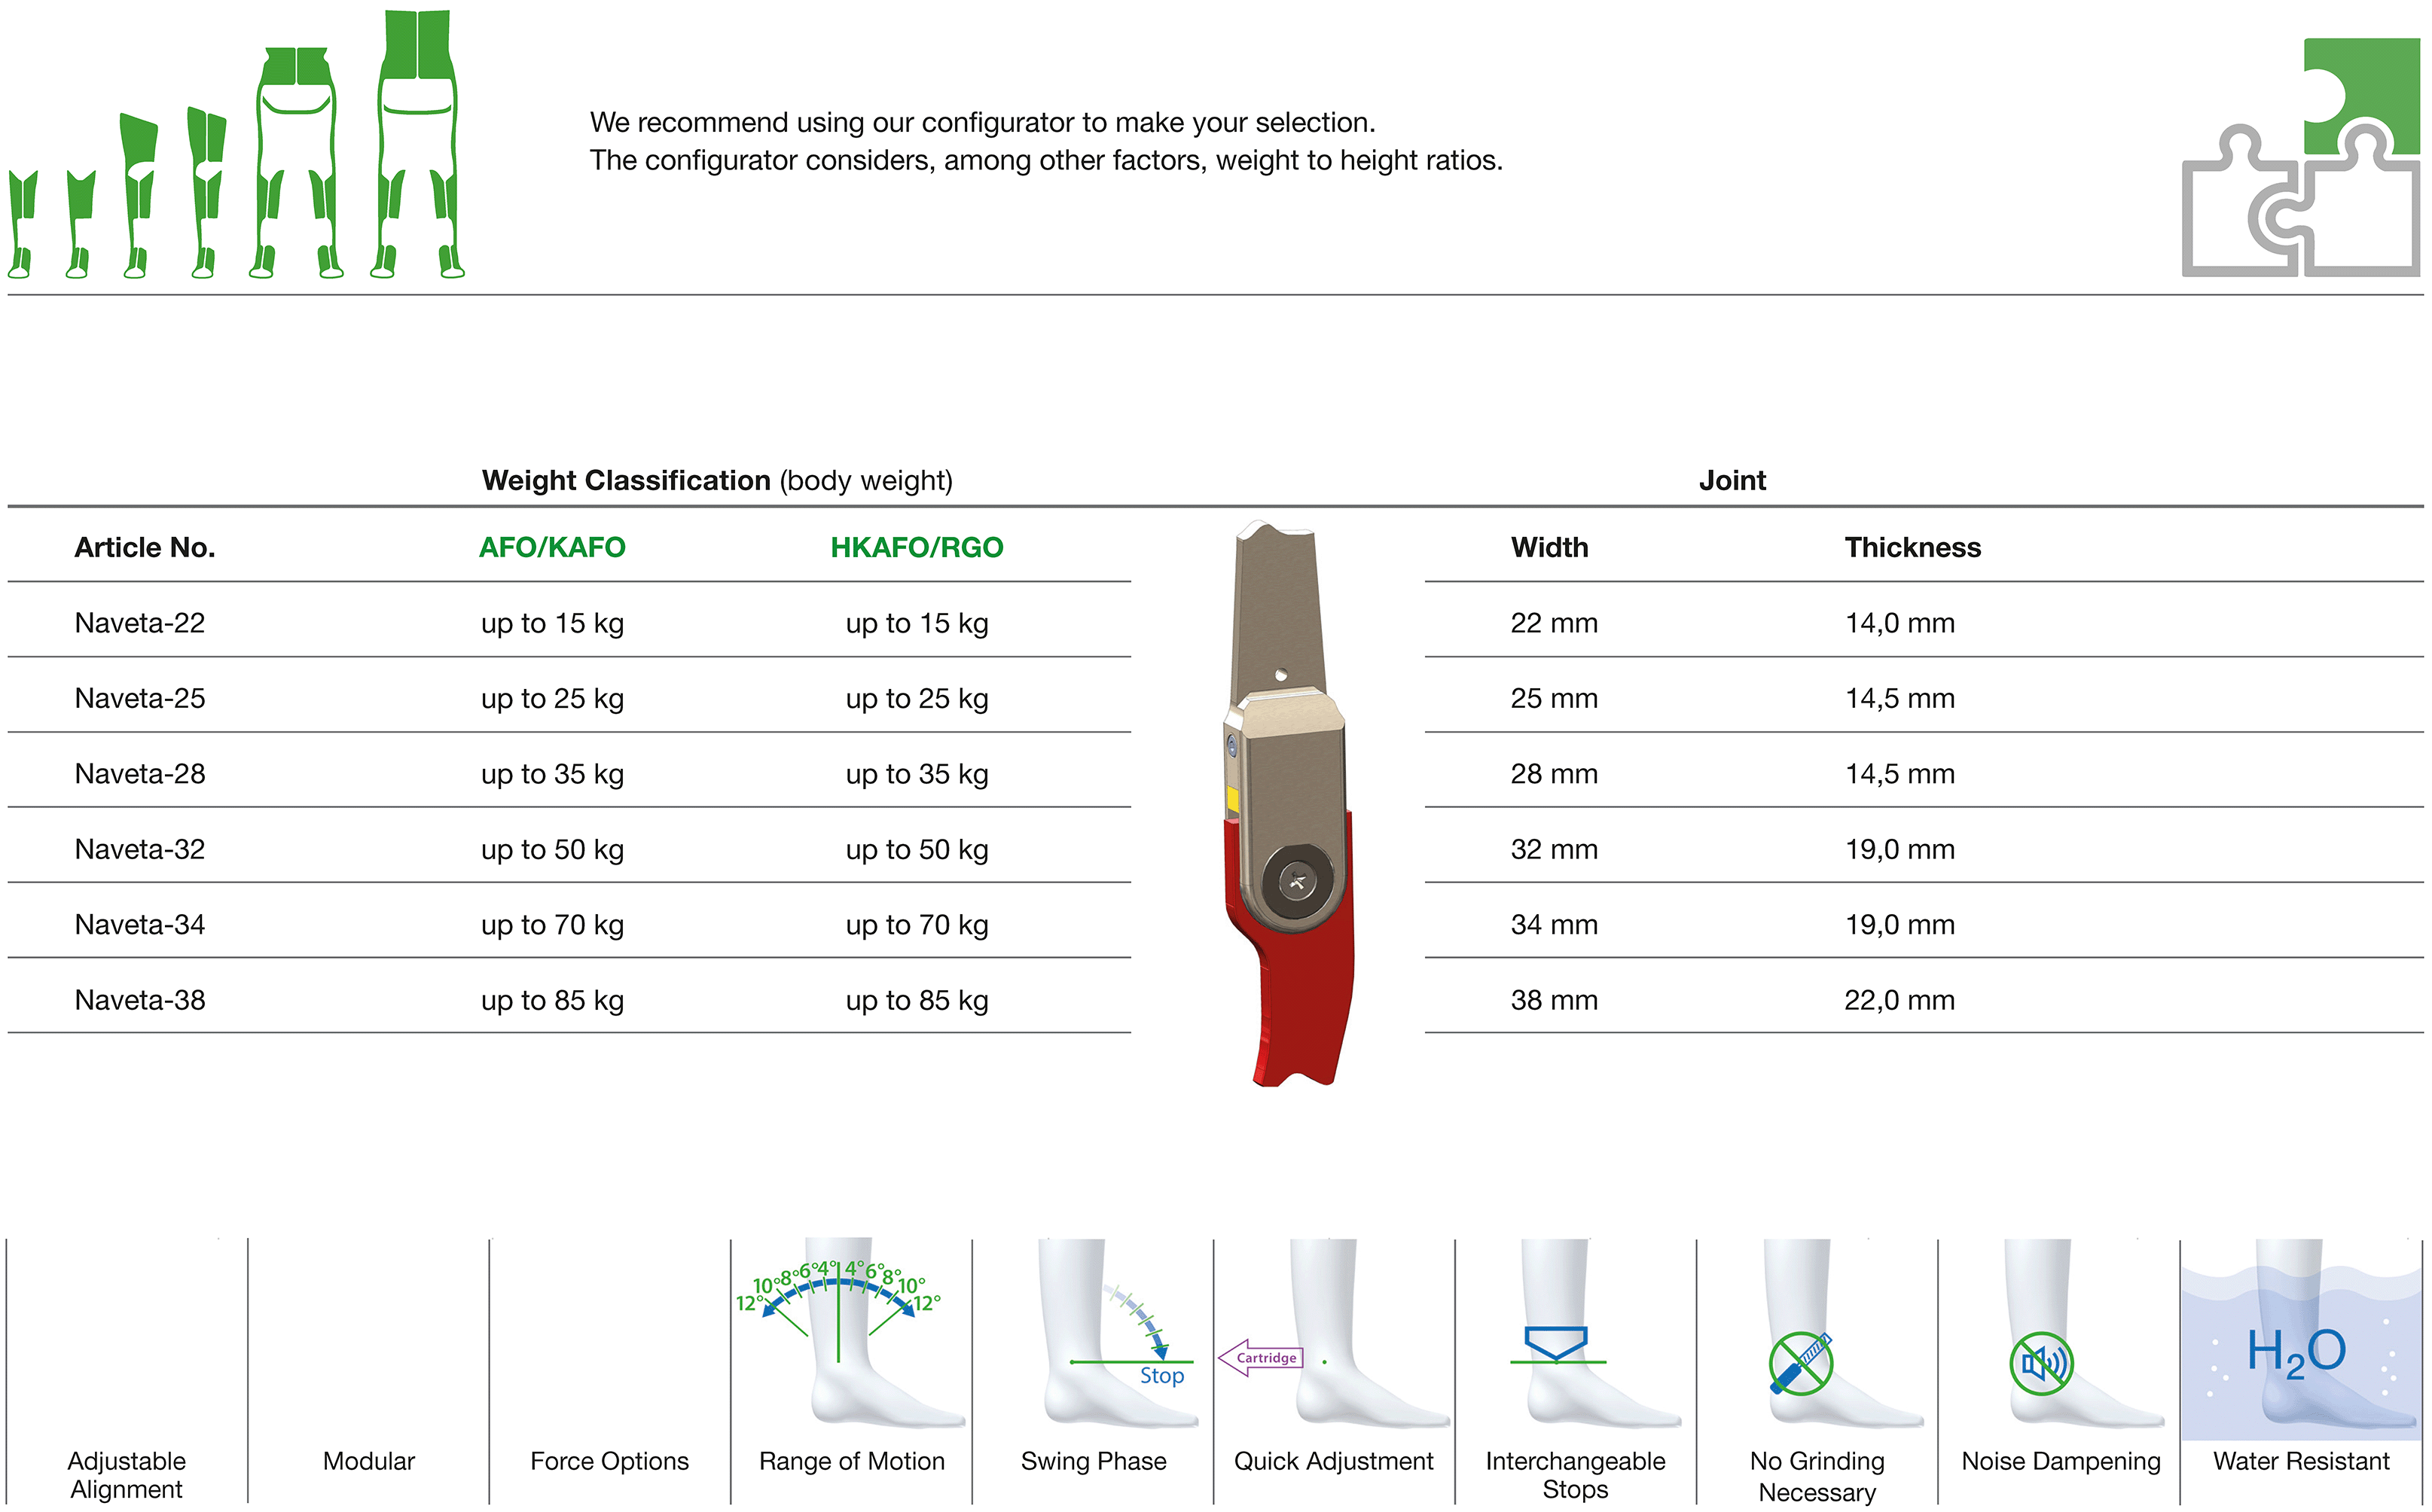
Task: Click HKAFO/RGO value up to 25 kg
Action: tap(917, 699)
